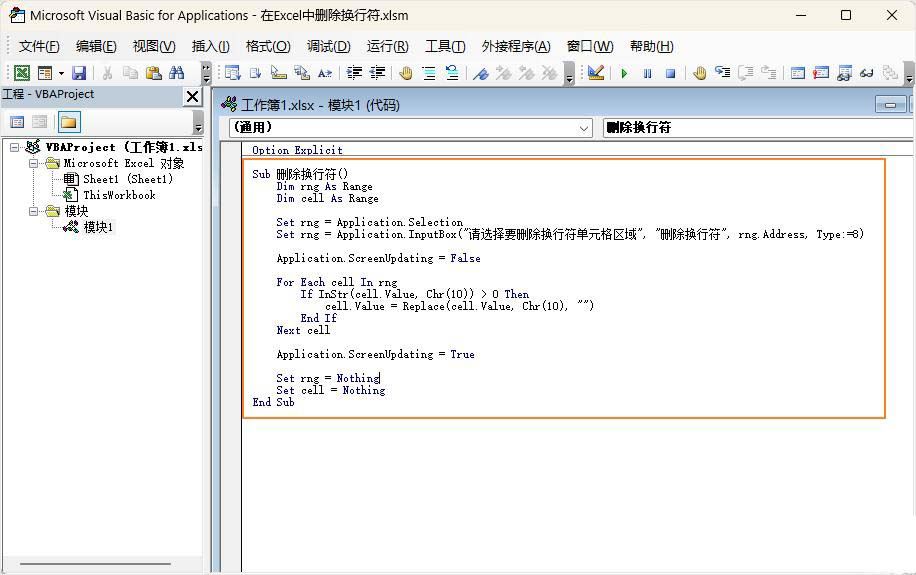
Task: Place cursor on the Option Explicit line
Action: click(297, 150)
